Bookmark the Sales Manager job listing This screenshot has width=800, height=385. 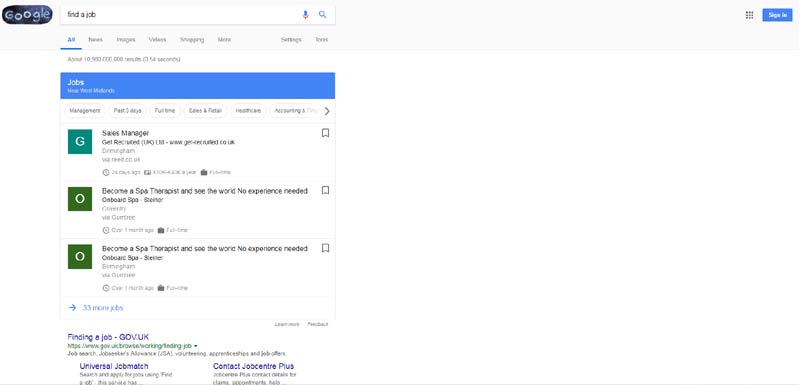[326, 133]
